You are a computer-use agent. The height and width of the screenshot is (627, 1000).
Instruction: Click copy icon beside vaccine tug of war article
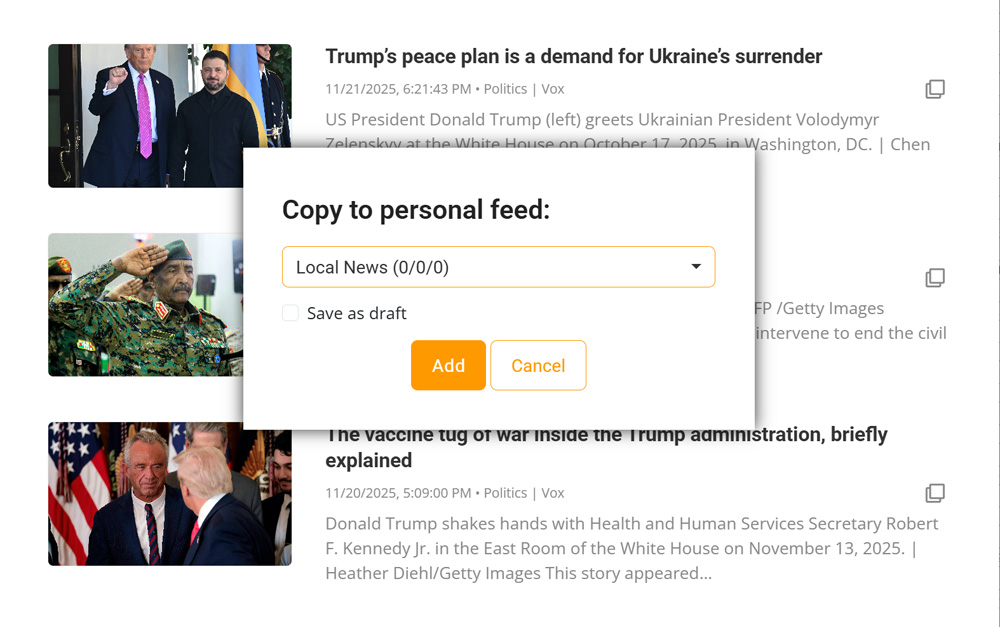pos(935,493)
